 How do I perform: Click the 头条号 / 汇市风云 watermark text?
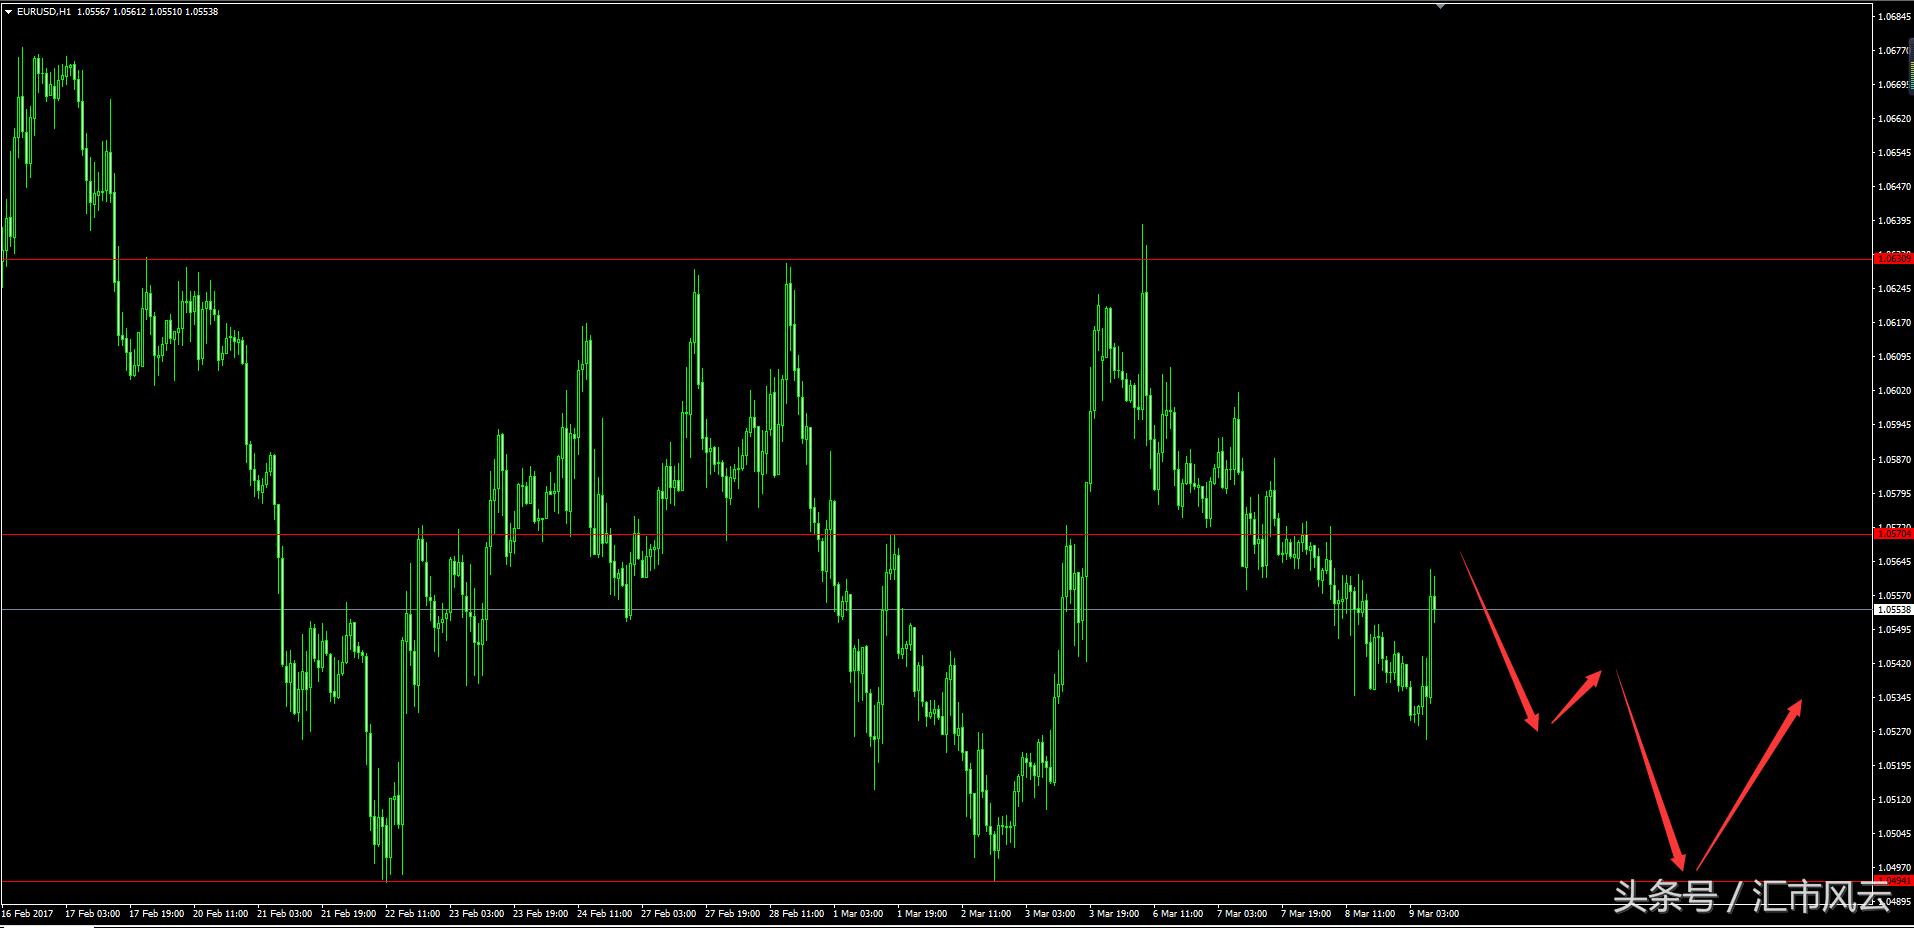[1750, 895]
